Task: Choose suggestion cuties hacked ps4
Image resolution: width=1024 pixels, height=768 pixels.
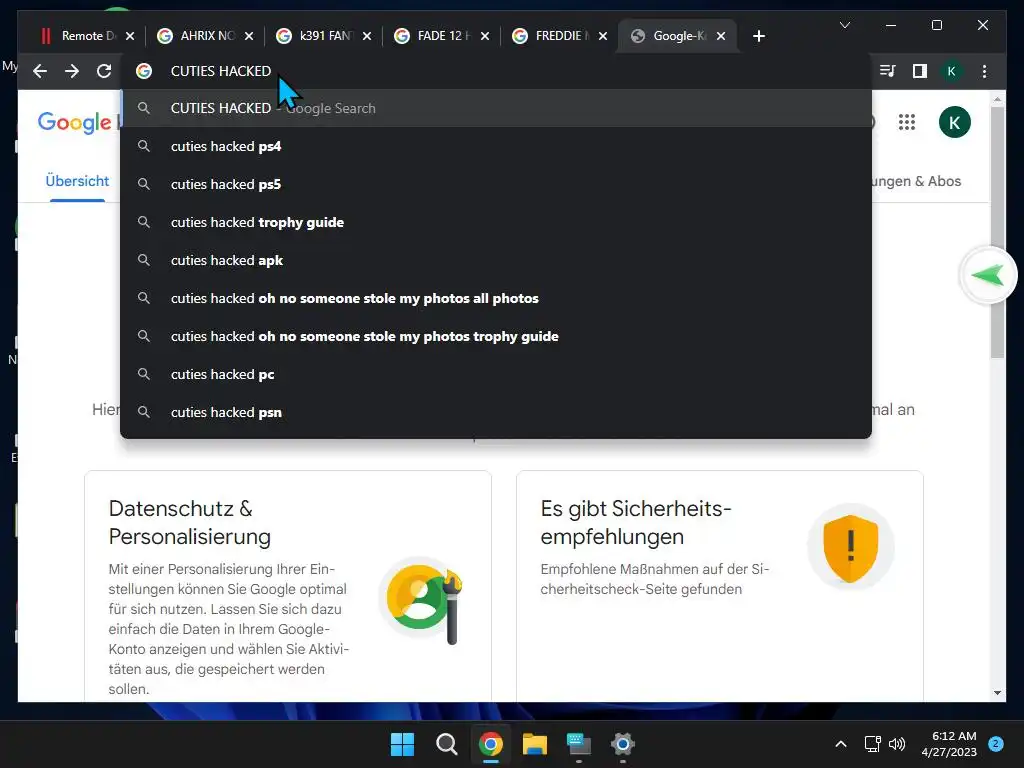Action: [x=496, y=146]
